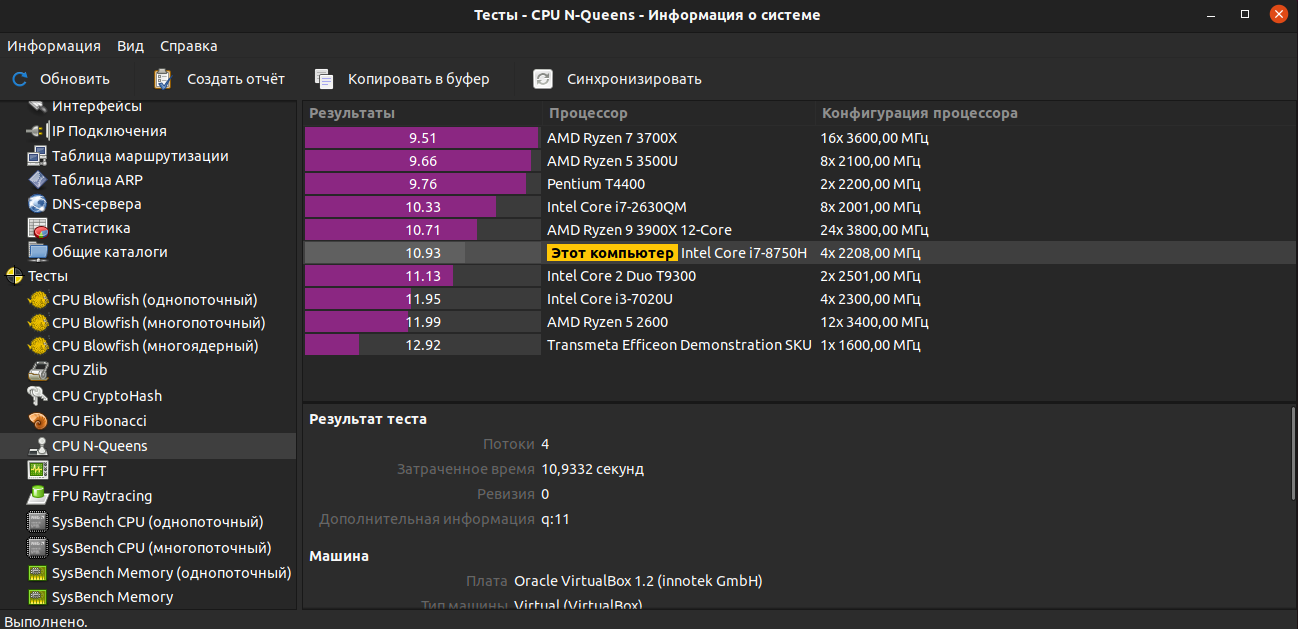Open the Справка menu
This screenshot has height=629, width=1298.
coord(188,46)
